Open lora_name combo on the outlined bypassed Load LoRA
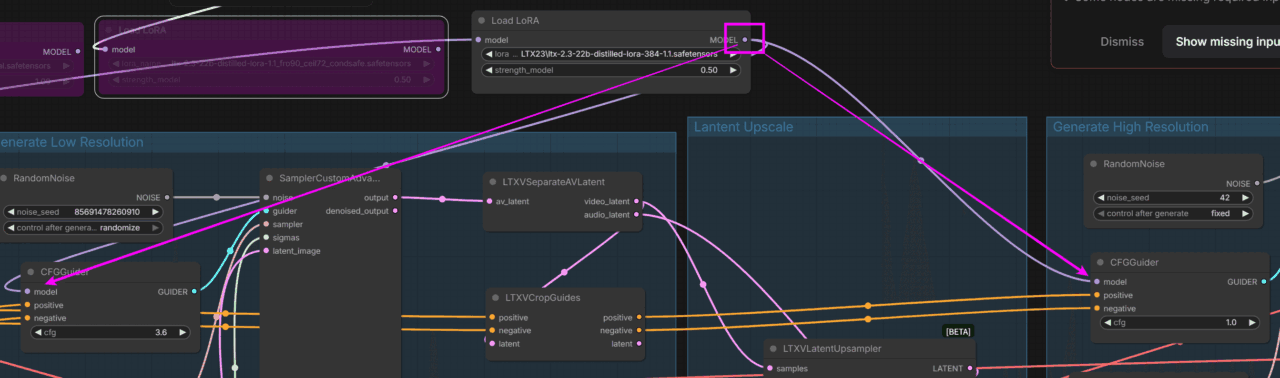Screen dimensions: 1280x378 point(271,64)
